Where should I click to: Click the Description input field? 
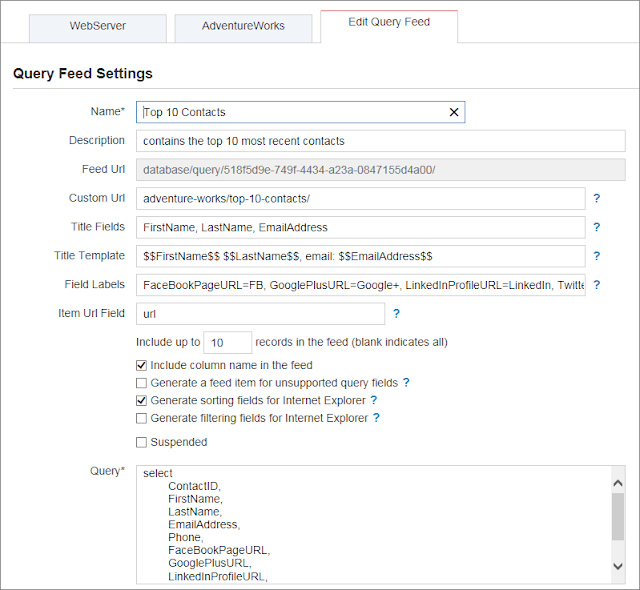[380, 141]
